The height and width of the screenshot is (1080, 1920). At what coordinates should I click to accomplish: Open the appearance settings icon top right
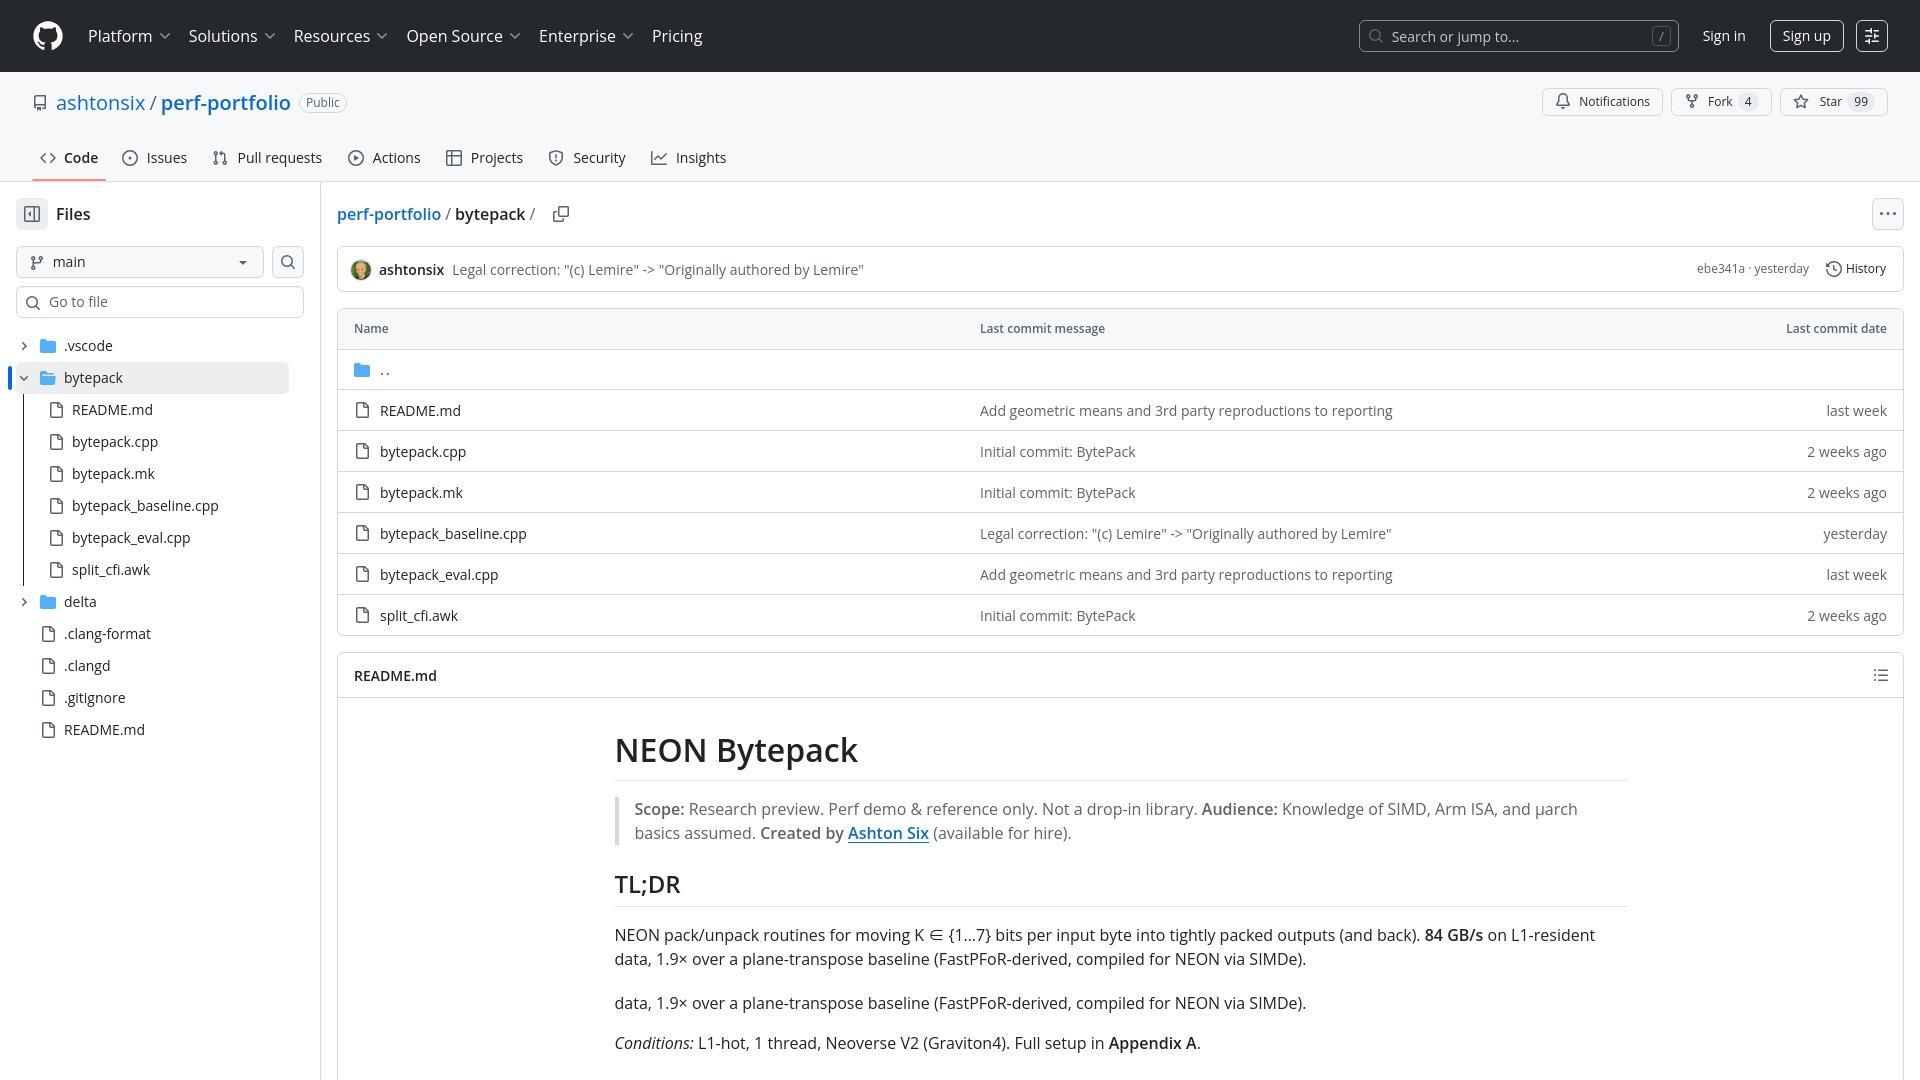coord(1872,36)
